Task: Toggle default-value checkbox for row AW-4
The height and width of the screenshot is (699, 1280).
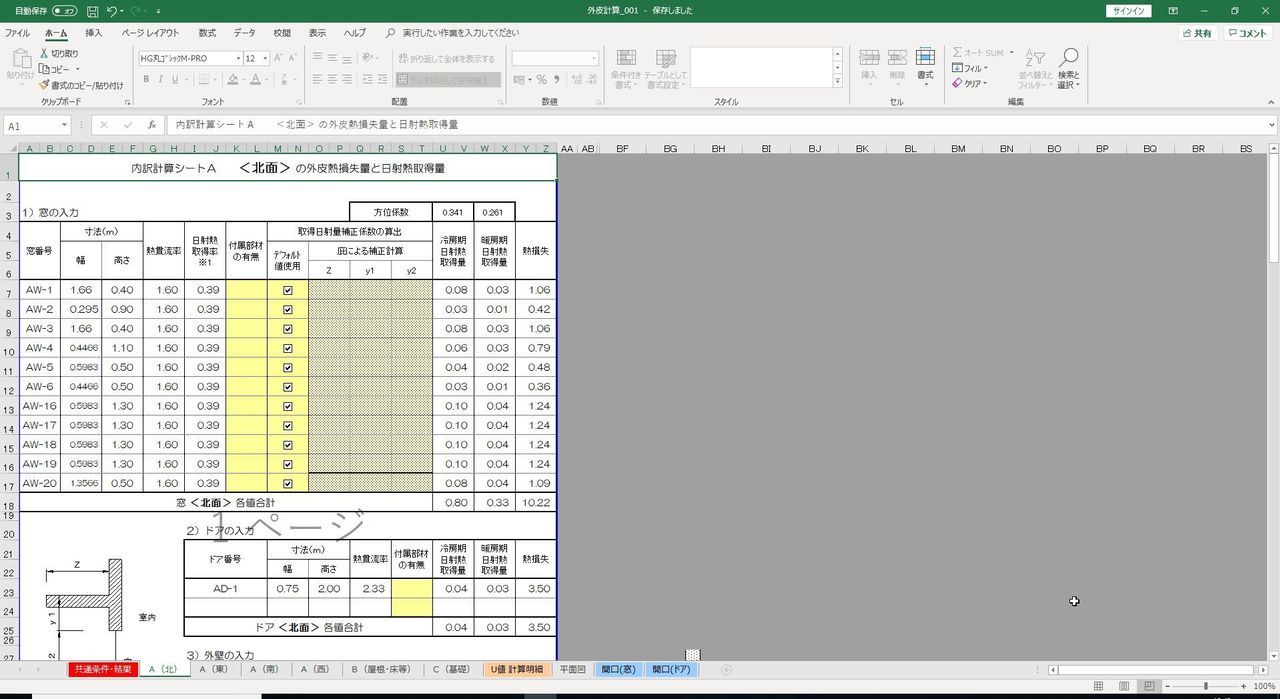Action: pyautogui.click(x=288, y=348)
